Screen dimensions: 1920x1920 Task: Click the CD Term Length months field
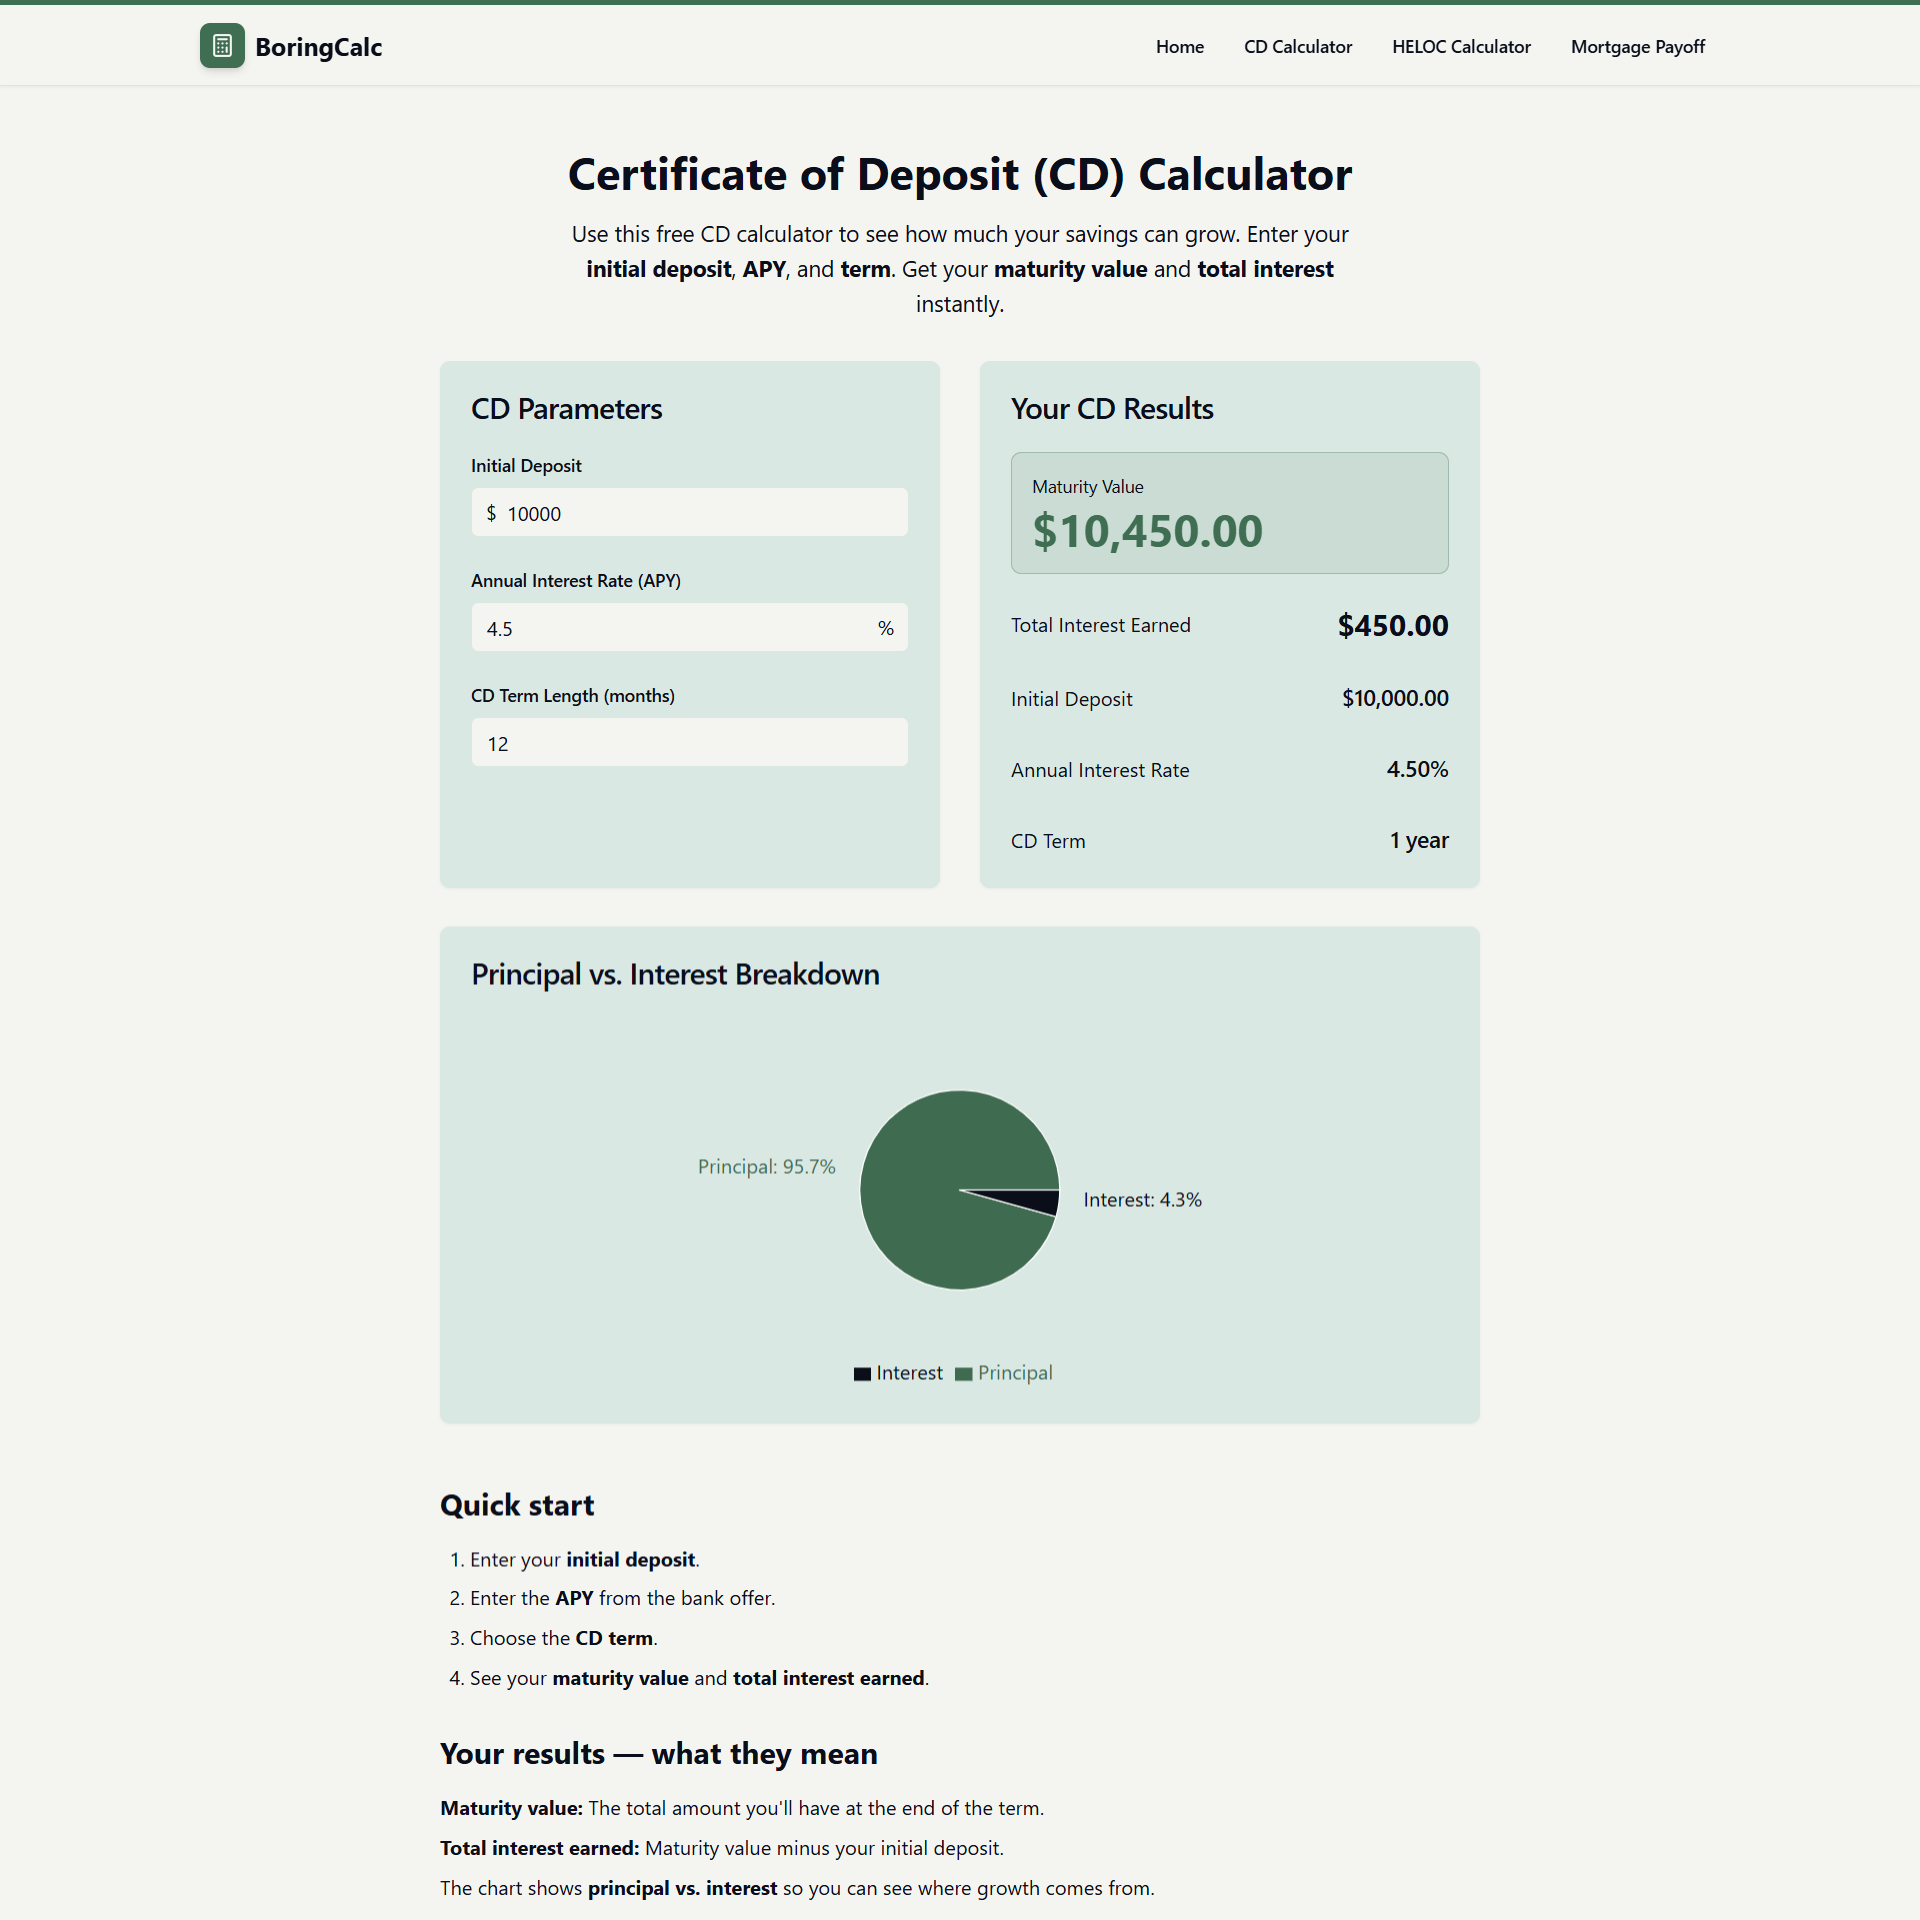(x=689, y=743)
